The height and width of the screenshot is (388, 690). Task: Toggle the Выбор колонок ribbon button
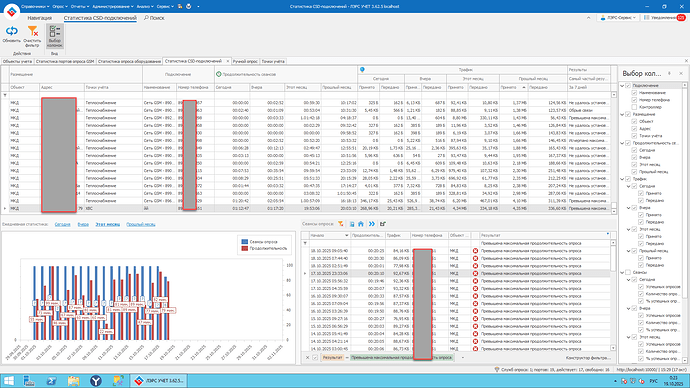(55, 36)
